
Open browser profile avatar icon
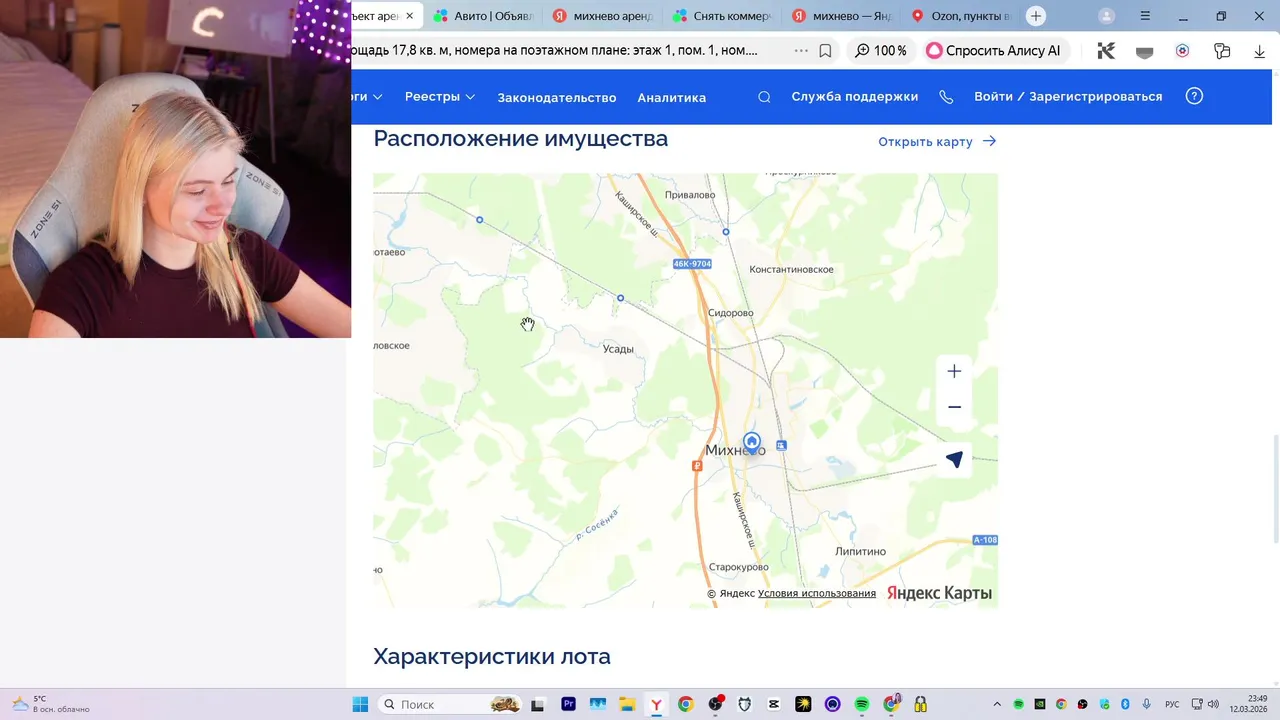1106,16
